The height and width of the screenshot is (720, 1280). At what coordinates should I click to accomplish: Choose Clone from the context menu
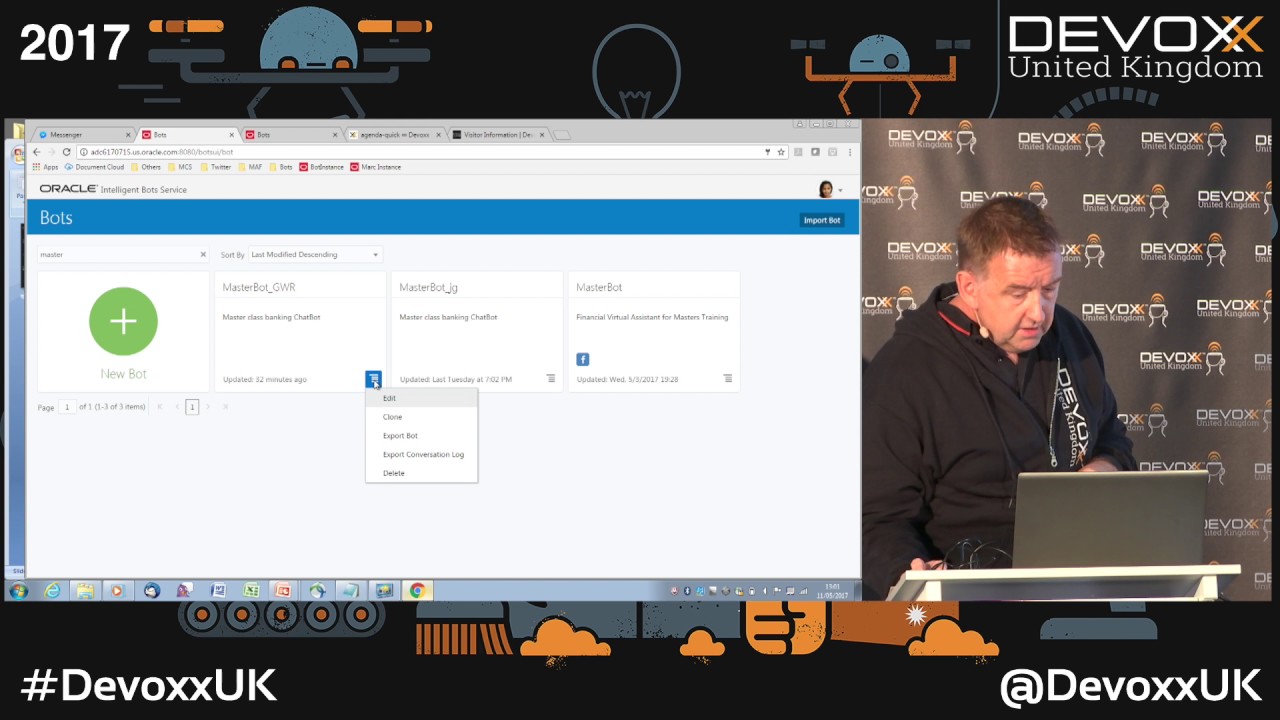(x=421, y=417)
